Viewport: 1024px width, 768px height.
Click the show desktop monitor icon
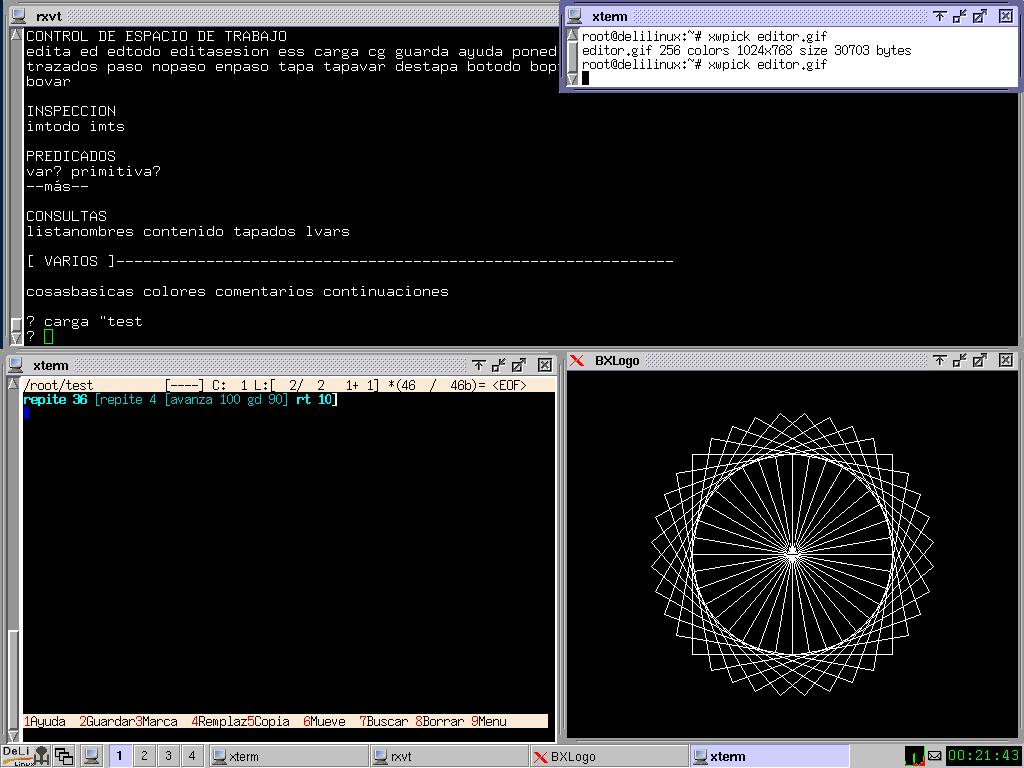point(91,756)
